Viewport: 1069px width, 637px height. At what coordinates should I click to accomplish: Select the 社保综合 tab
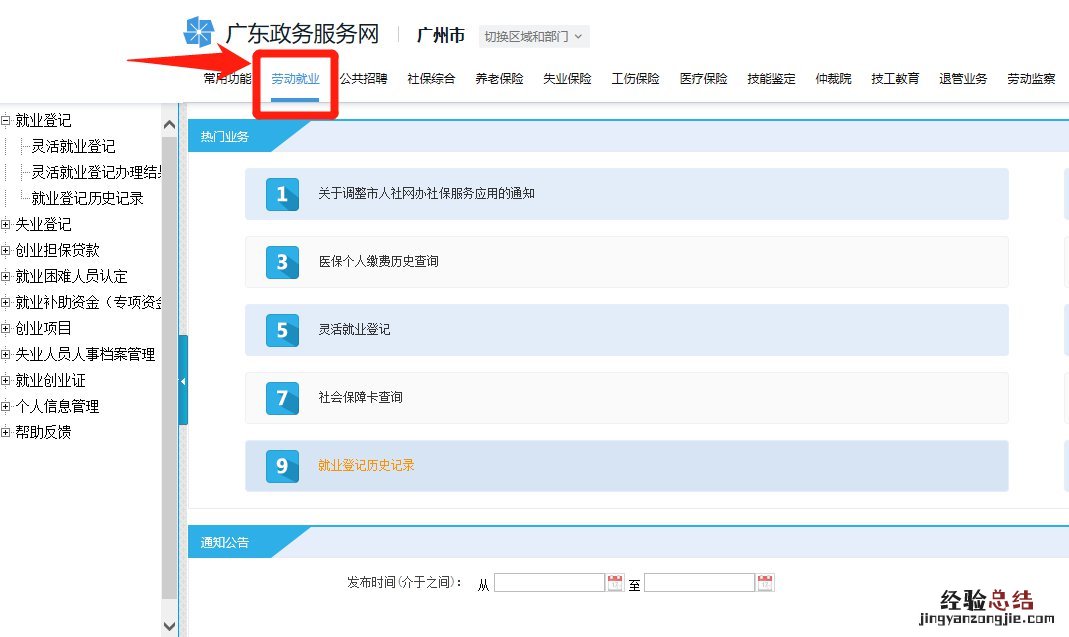(431, 78)
